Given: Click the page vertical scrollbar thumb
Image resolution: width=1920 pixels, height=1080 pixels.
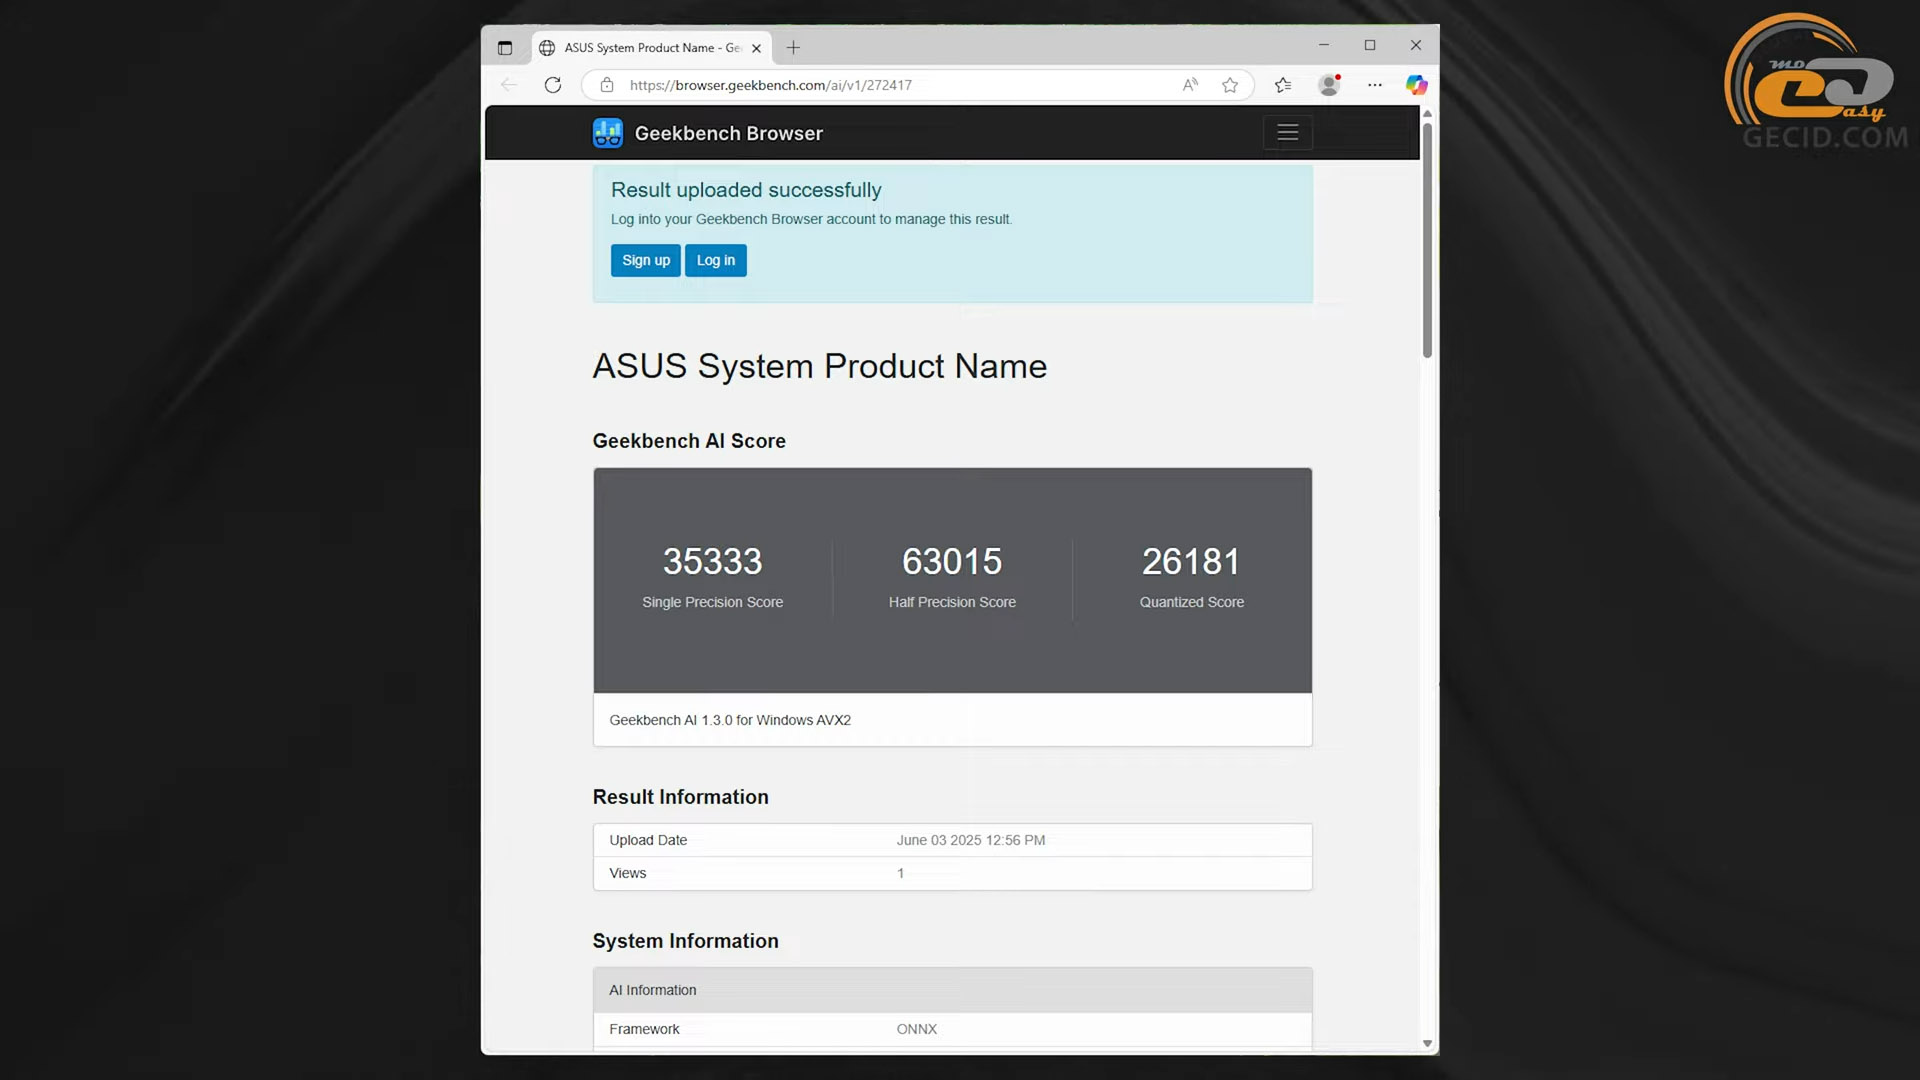Looking at the screenshot, I should pos(1427,240).
